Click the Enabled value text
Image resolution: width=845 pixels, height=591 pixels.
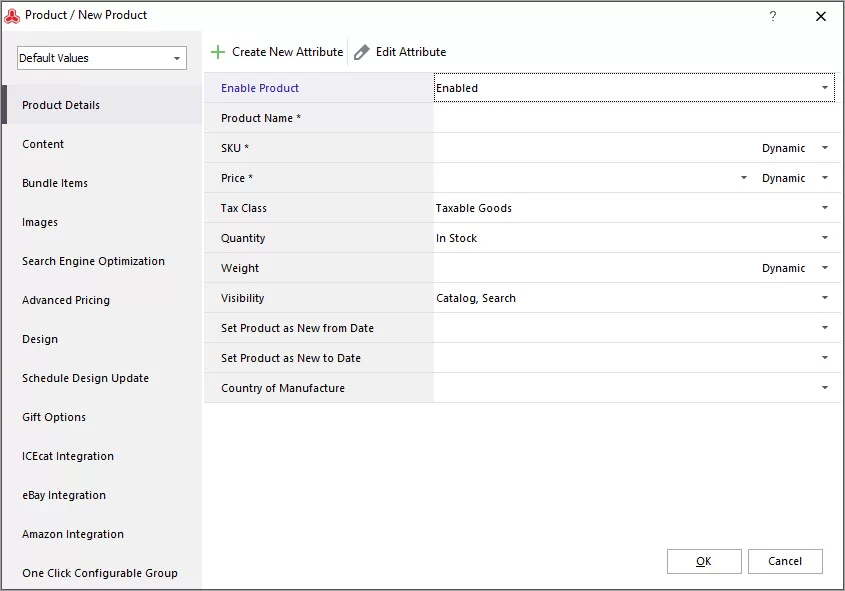457,88
